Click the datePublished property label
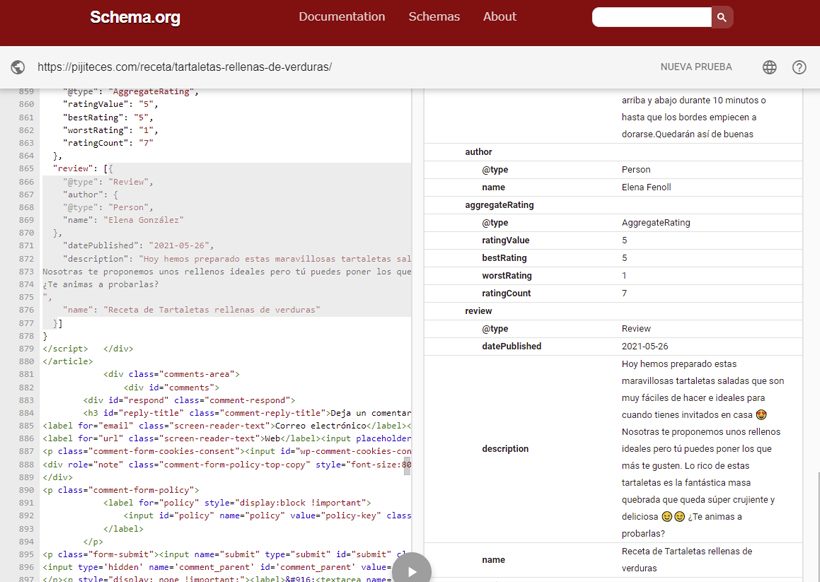Image resolution: width=820 pixels, height=582 pixels. tap(511, 346)
